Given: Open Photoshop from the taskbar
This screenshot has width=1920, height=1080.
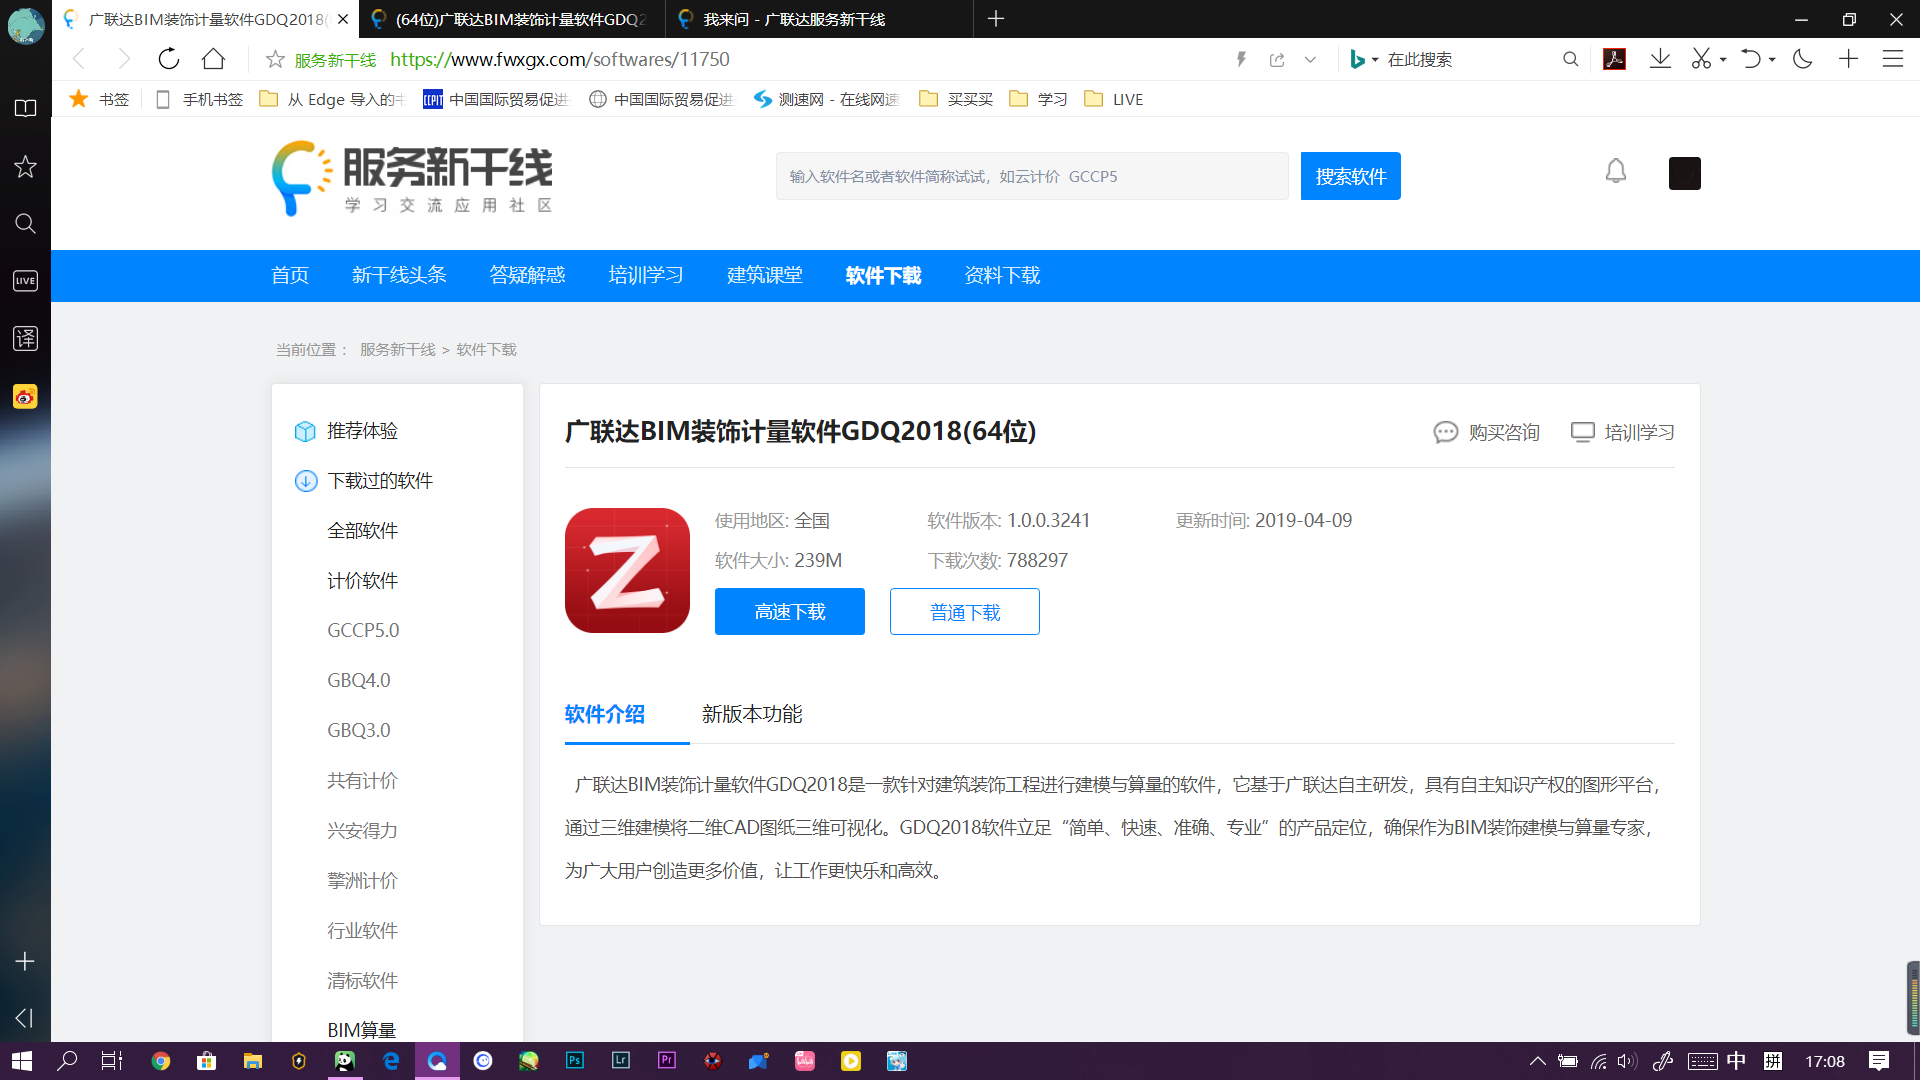Looking at the screenshot, I should [575, 1061].
